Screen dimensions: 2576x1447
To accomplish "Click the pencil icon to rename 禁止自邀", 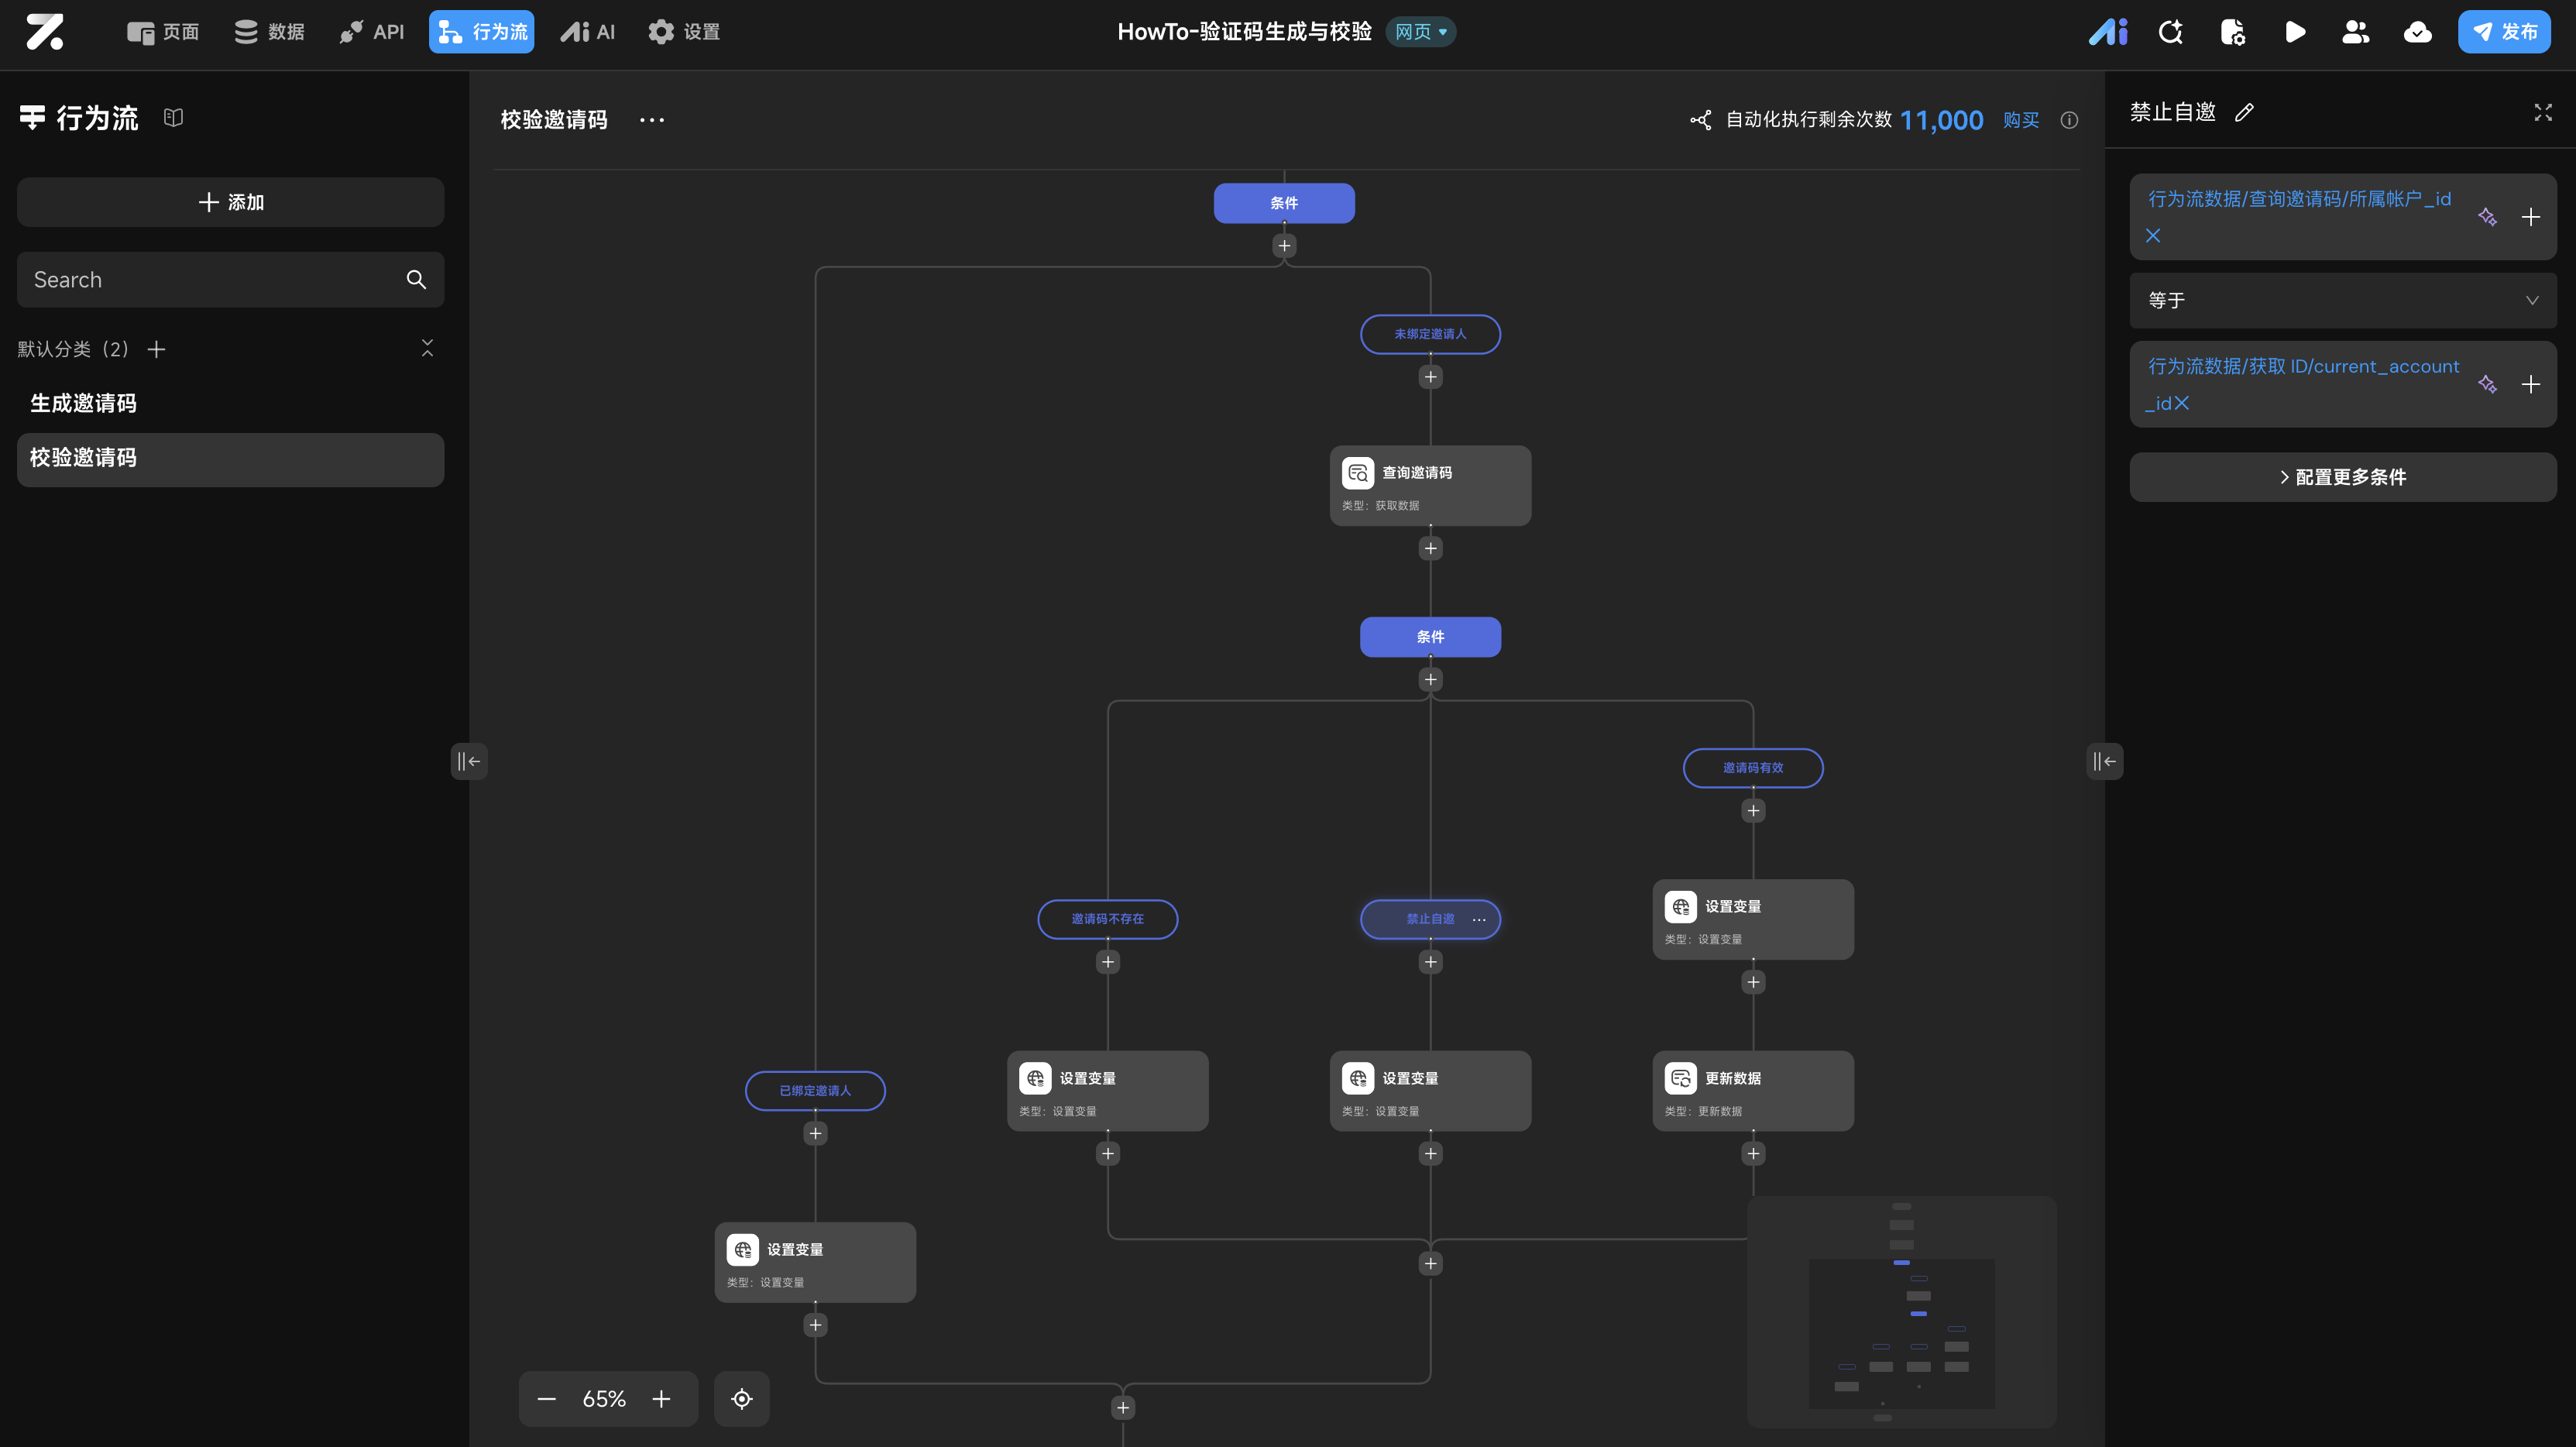I will [2244, 112].
